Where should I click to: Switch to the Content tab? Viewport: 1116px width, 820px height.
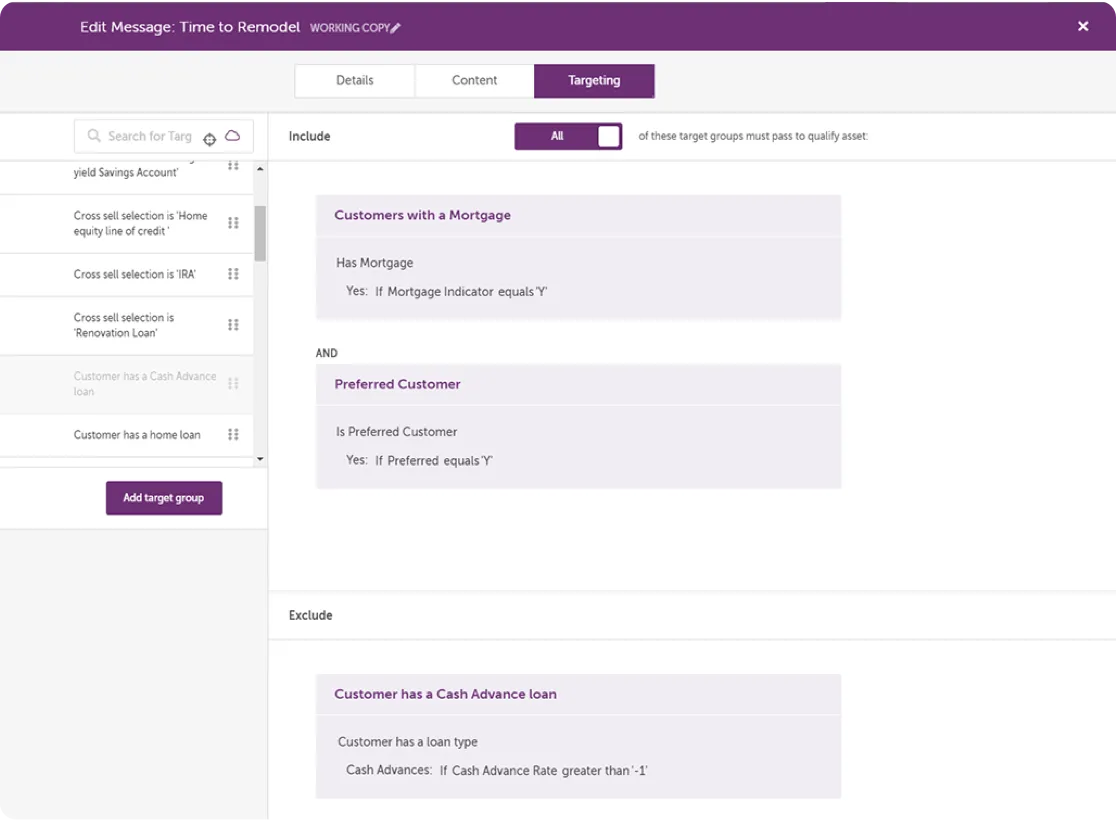[474, 81]
